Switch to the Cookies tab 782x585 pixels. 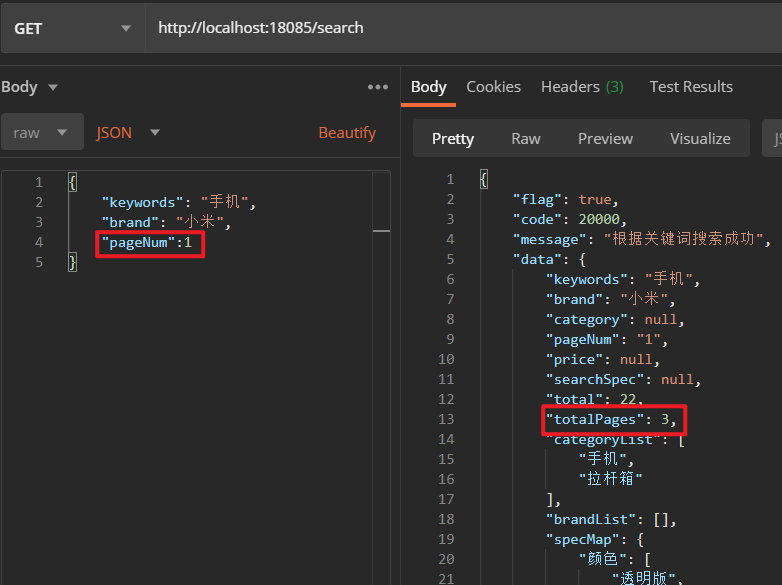tap(493, 87)
